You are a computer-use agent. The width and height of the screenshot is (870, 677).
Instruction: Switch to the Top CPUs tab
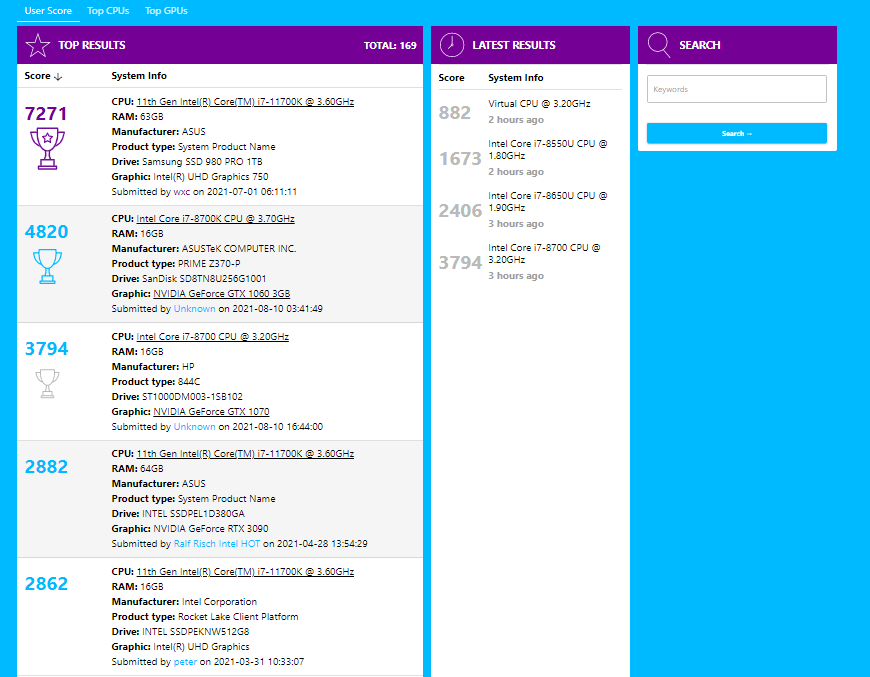pyautogui.click(x=108, y=11)
